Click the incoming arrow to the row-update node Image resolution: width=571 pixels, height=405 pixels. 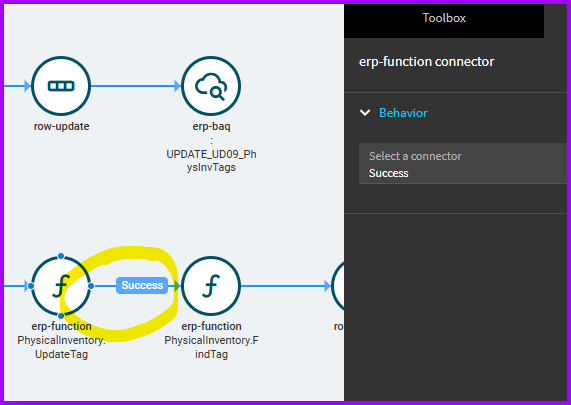17,86
